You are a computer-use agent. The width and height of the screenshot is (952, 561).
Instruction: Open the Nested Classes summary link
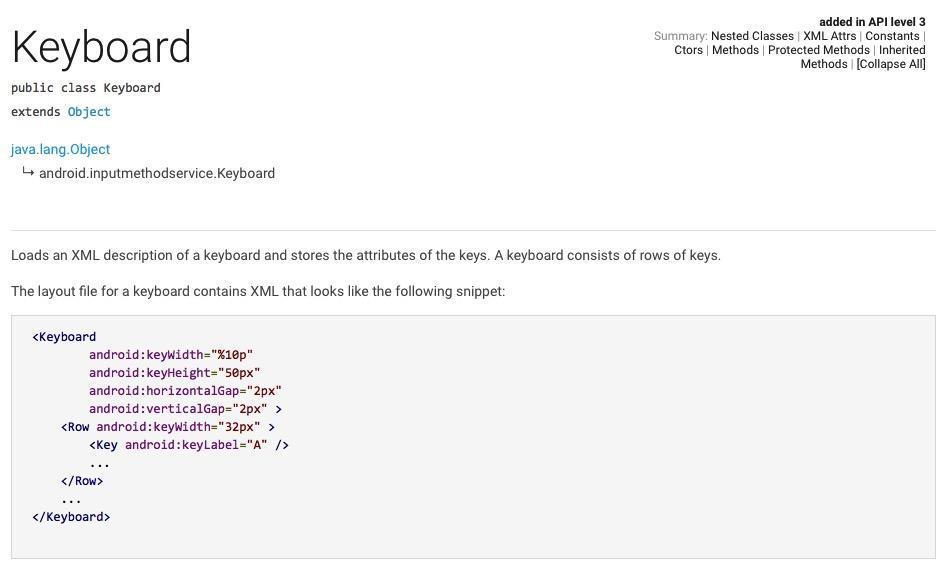coord(752,36)
